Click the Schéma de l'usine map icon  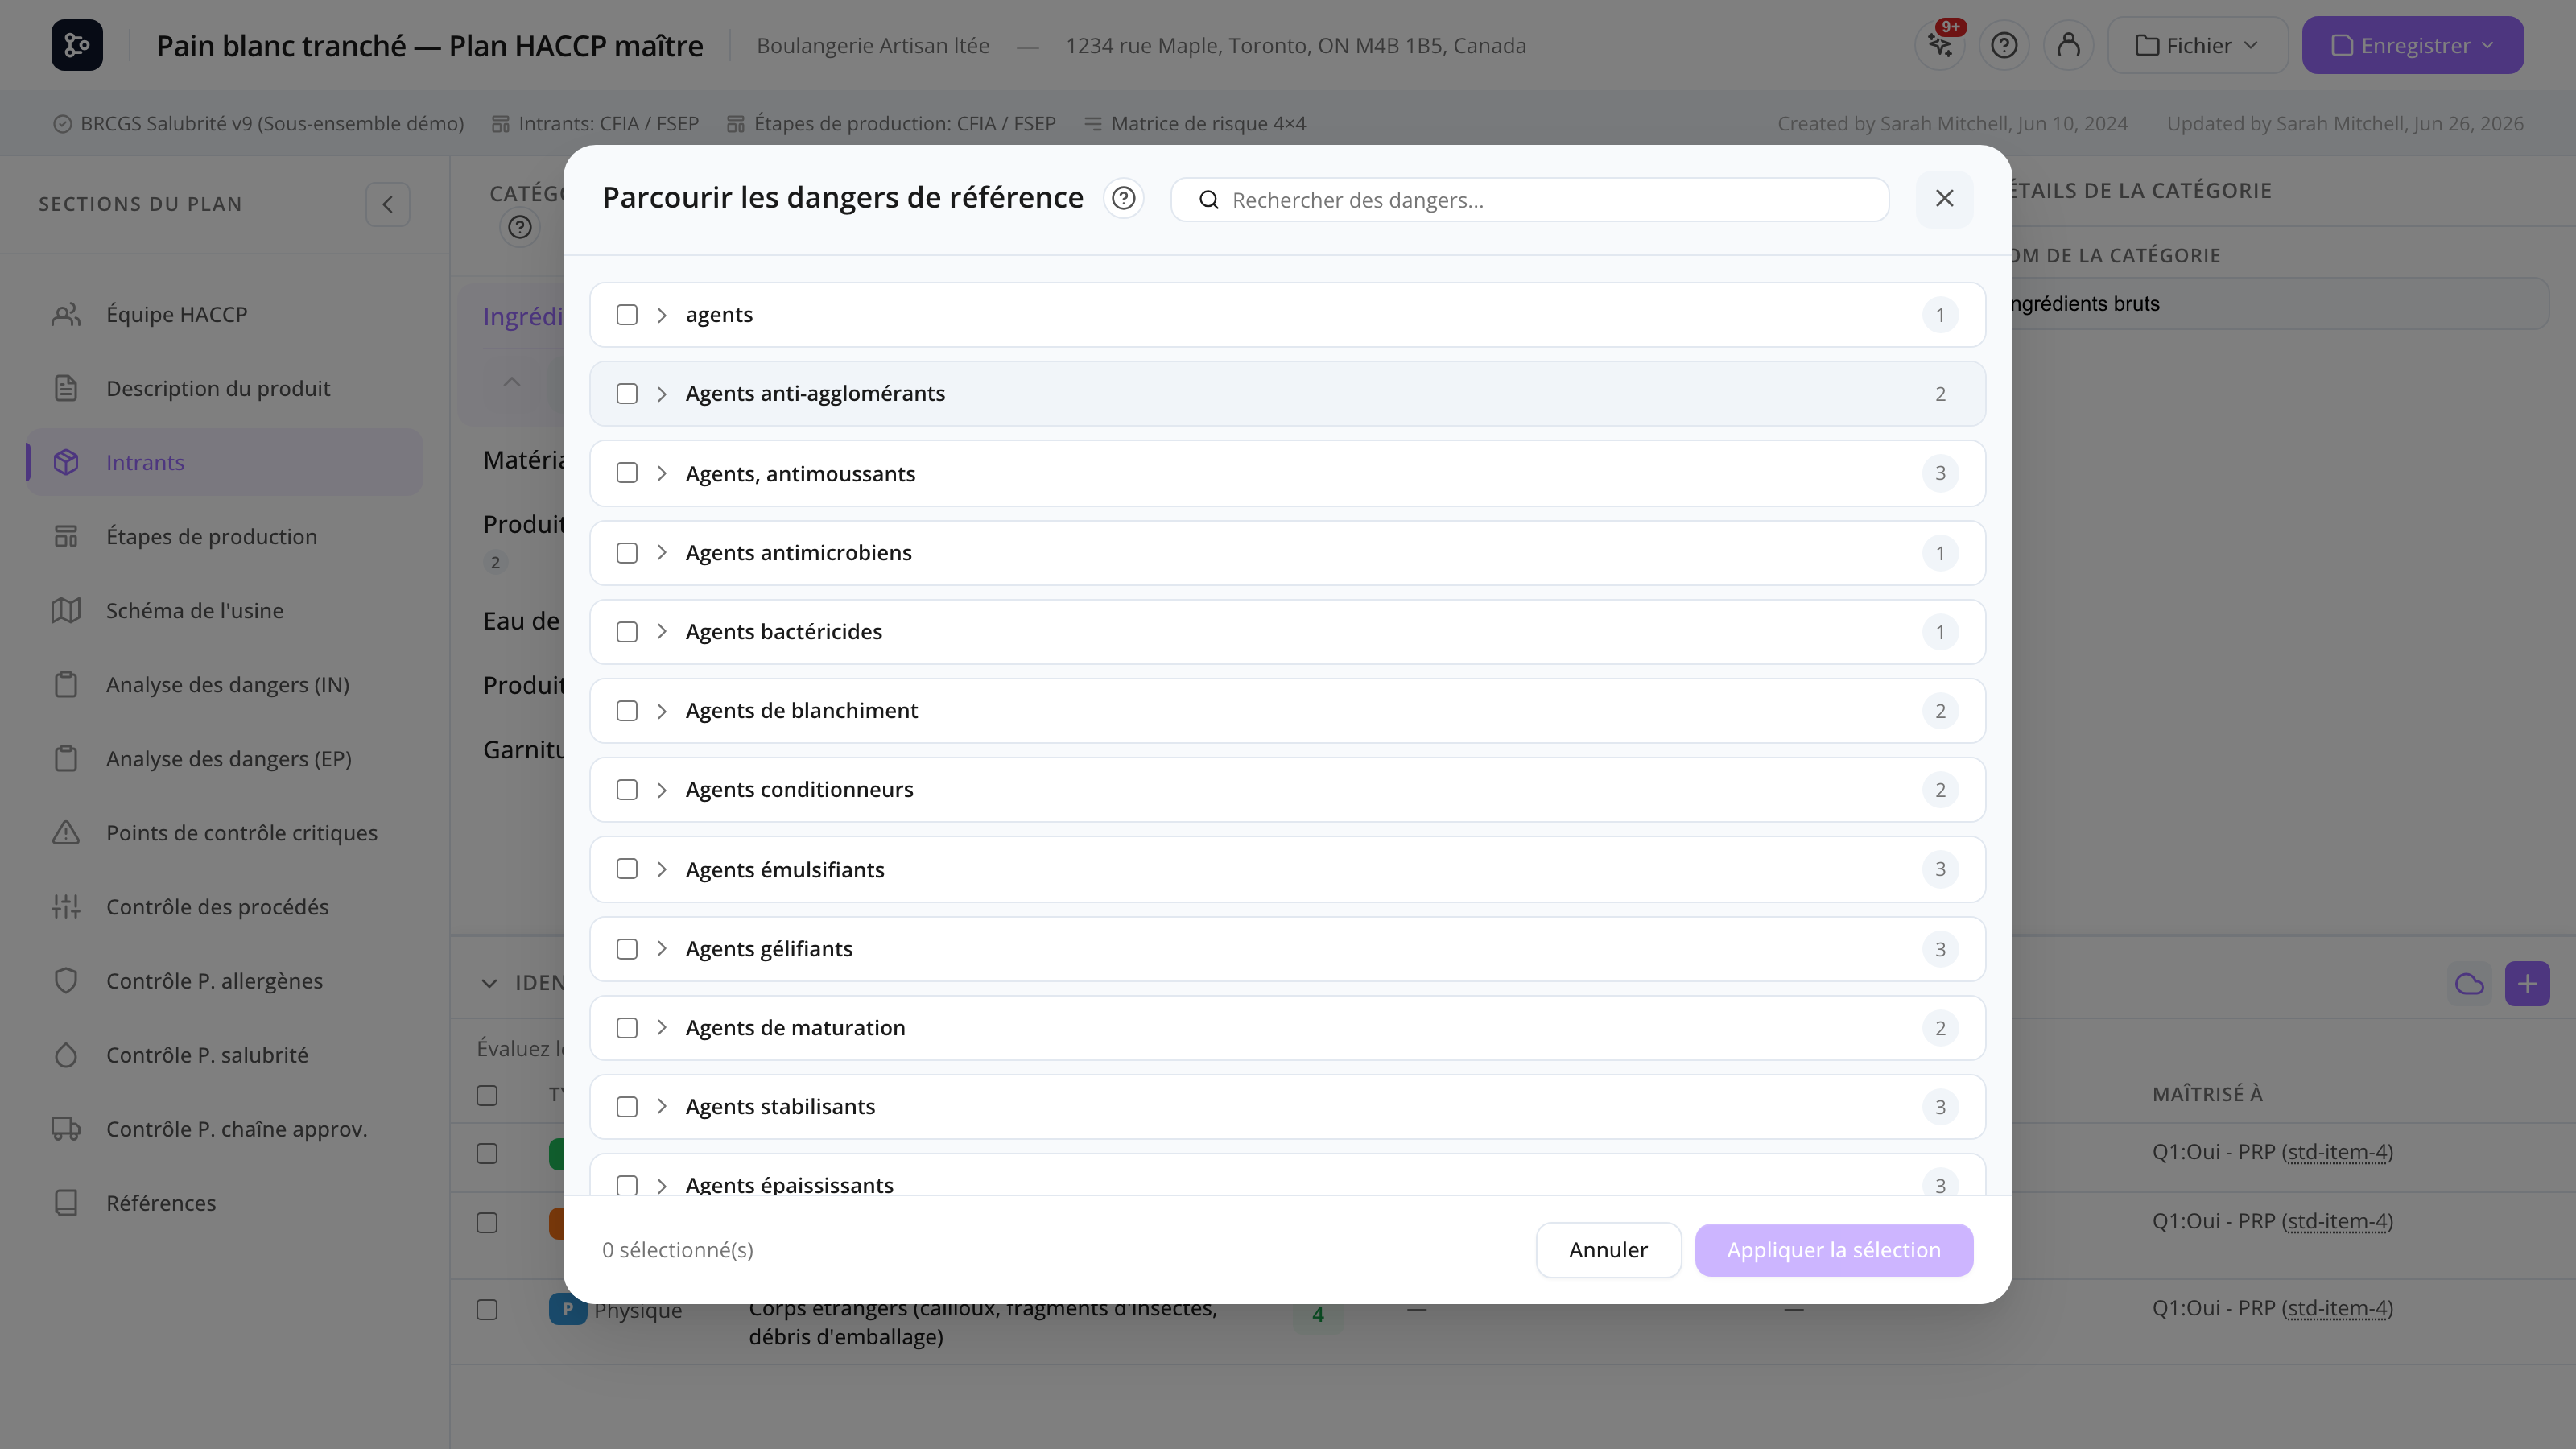click(66, 610)
